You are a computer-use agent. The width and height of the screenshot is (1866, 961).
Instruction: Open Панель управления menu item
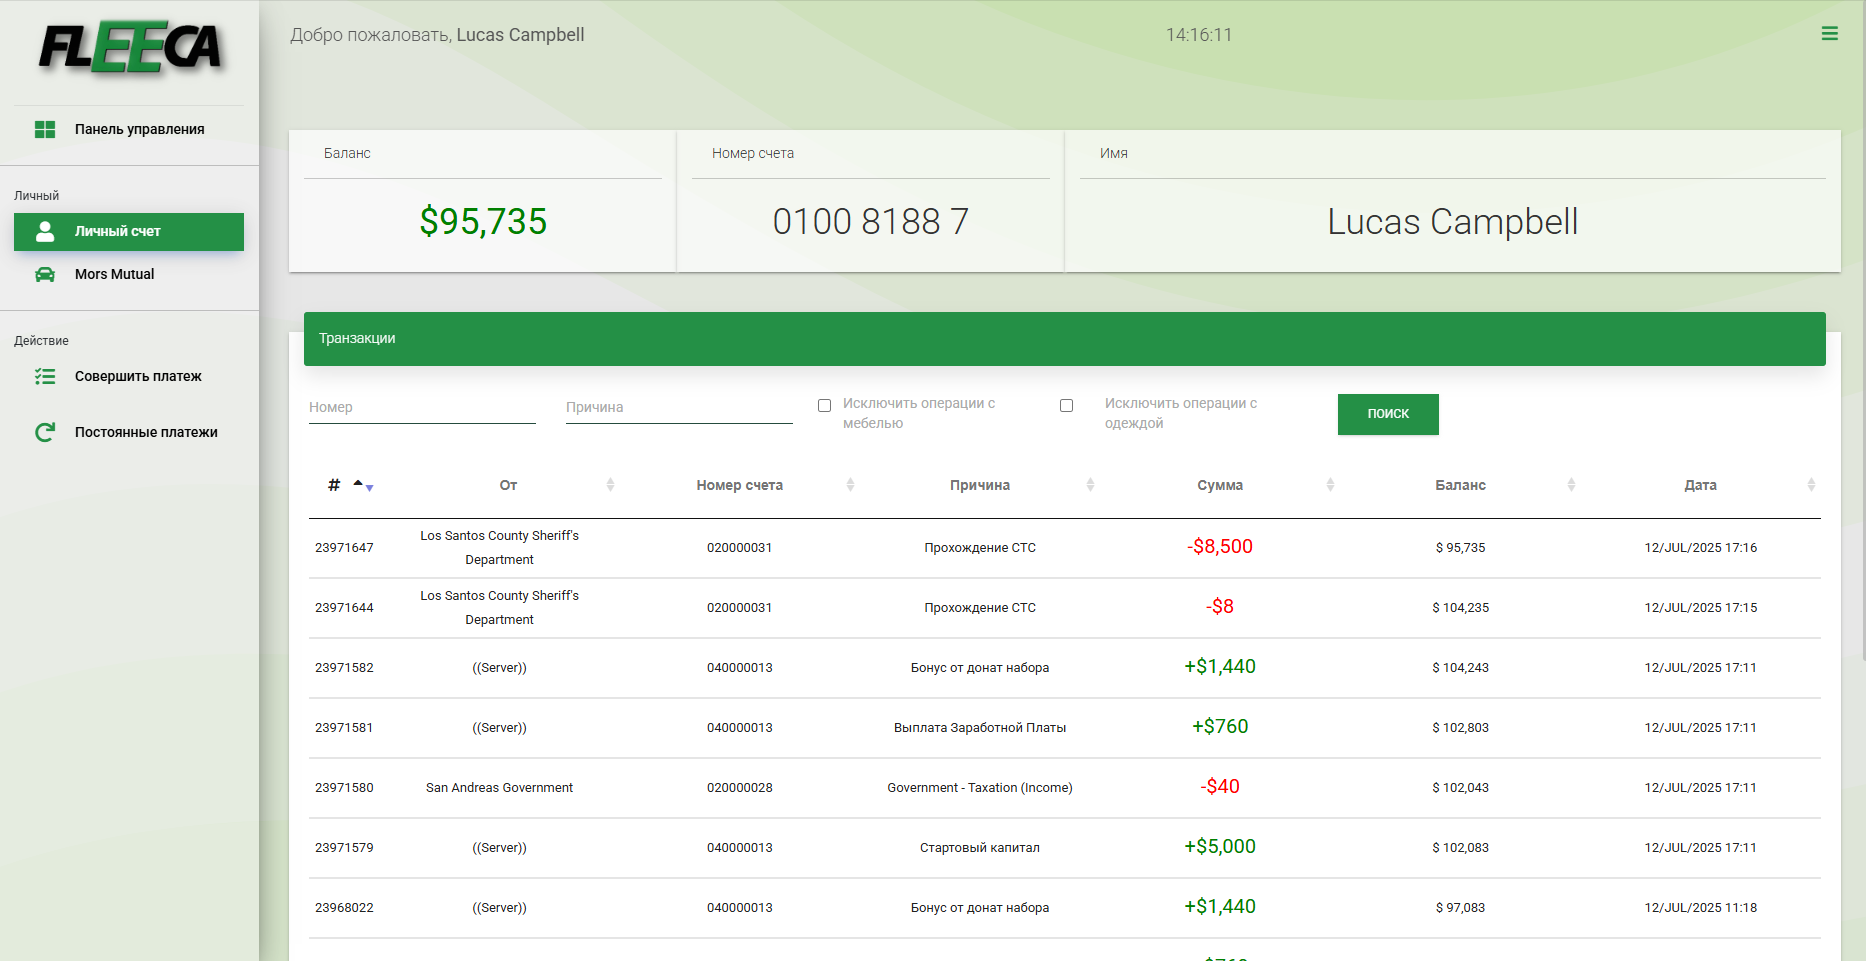[x=129, y=129]
